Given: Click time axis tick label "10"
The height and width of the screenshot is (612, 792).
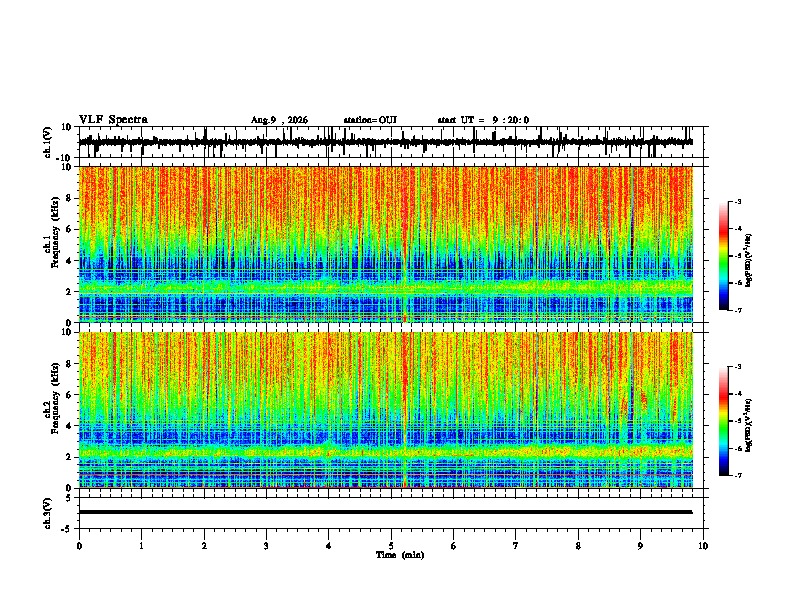Looking at the screenshot, I should 703,546.
